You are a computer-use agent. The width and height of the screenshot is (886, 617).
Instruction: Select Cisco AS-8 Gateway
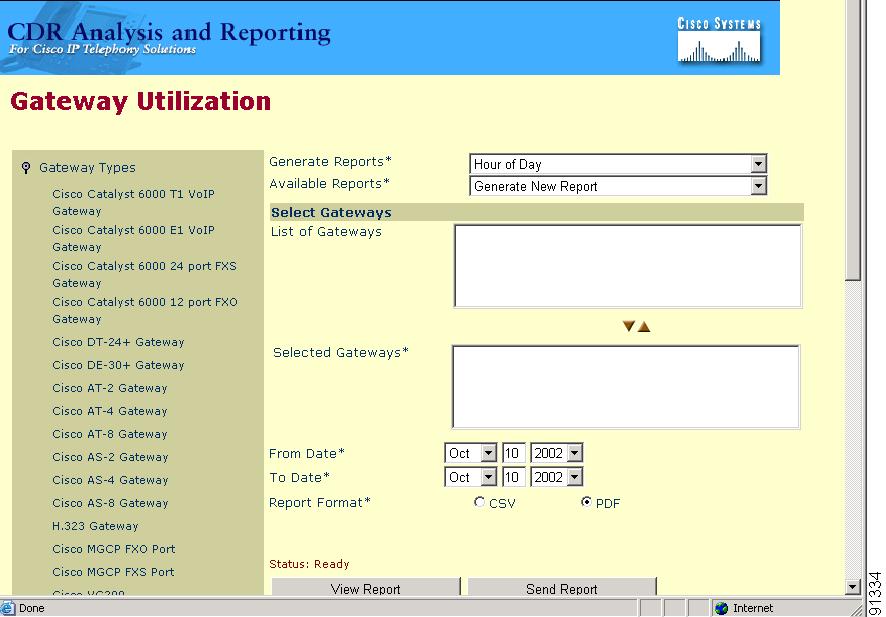click(x=110, y=503)
